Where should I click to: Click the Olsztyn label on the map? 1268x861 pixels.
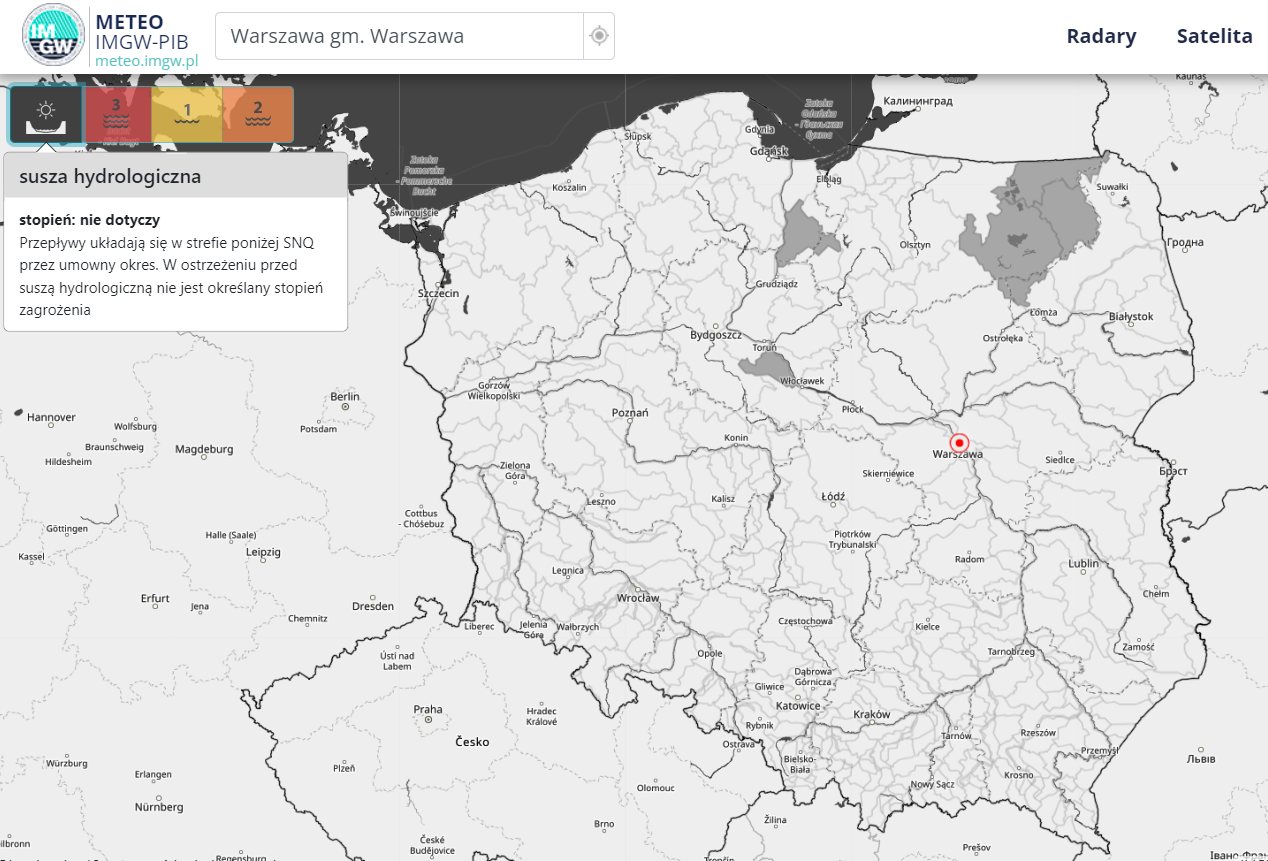915,244
